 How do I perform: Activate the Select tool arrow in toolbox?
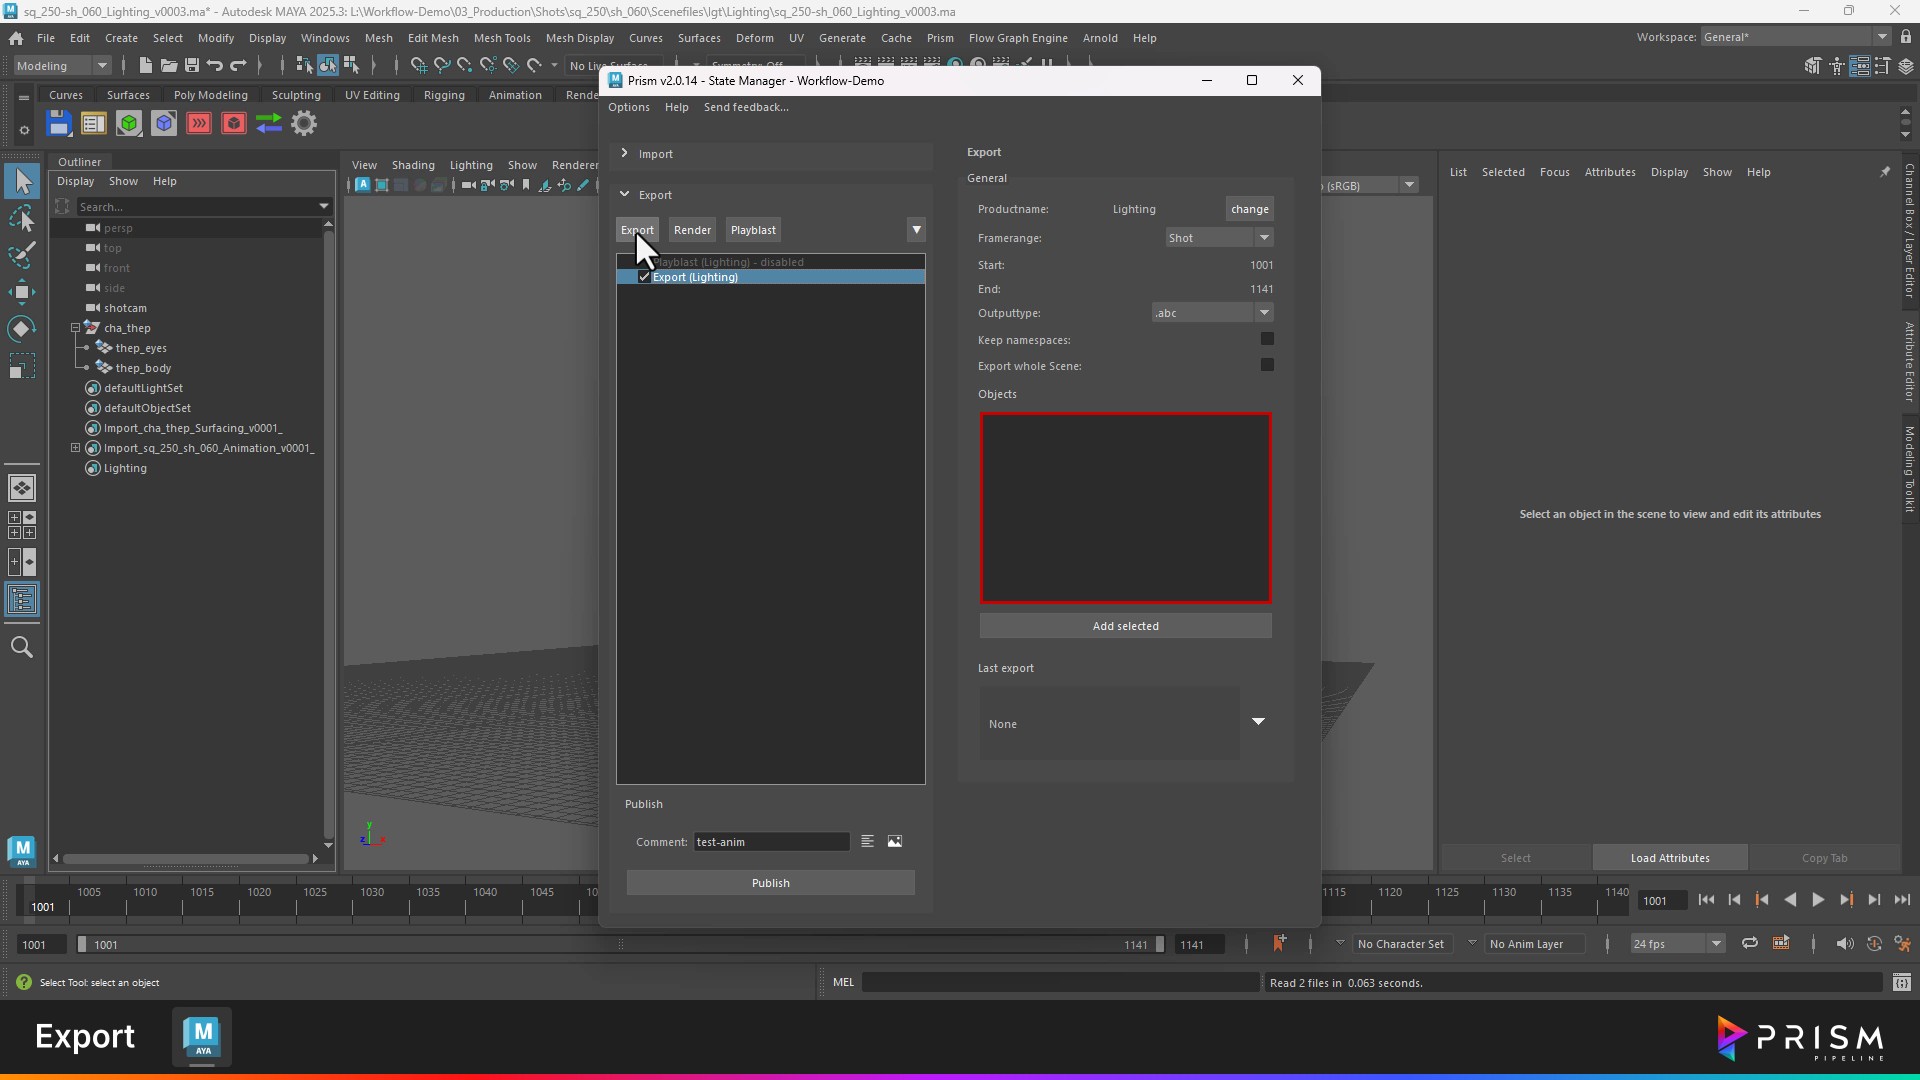coord(22,182)
